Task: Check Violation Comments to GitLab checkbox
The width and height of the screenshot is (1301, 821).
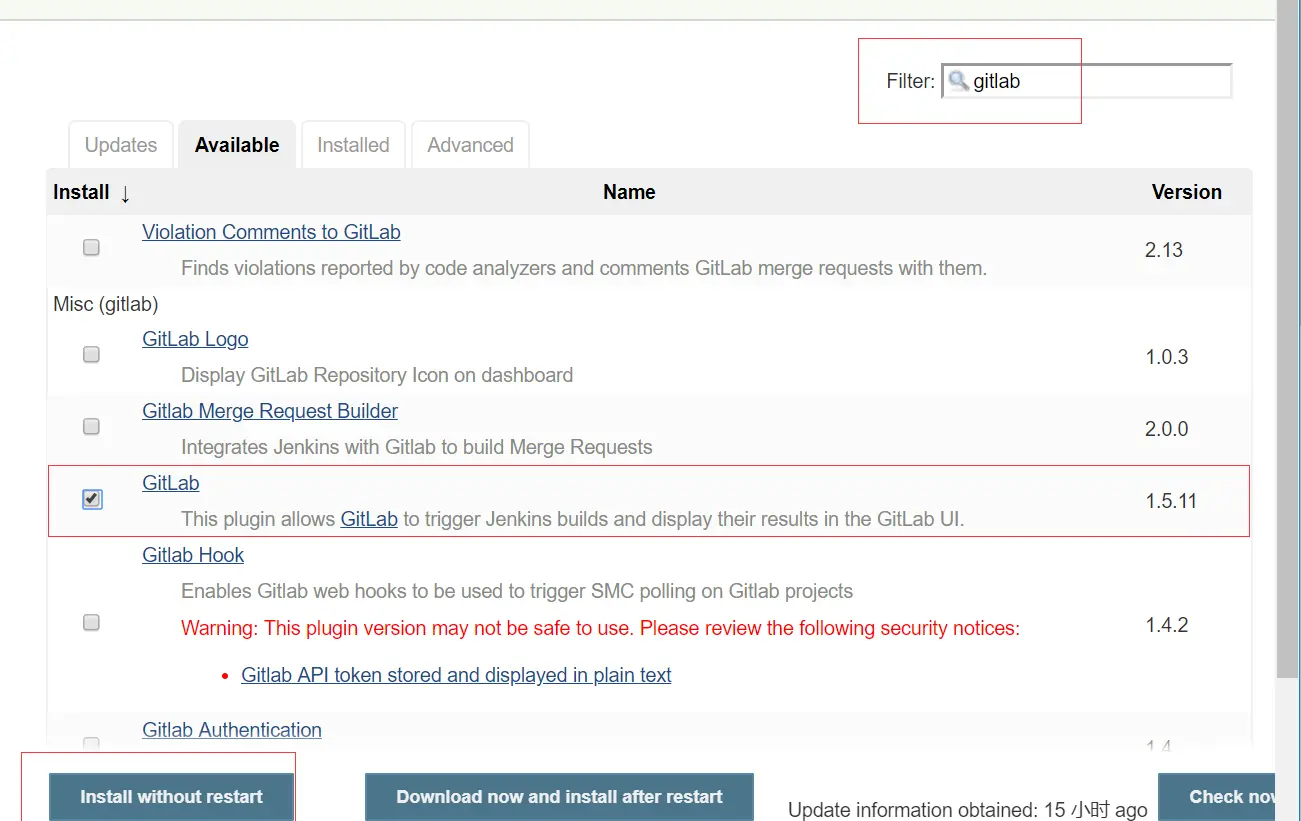Action: (x=91, y=247)
